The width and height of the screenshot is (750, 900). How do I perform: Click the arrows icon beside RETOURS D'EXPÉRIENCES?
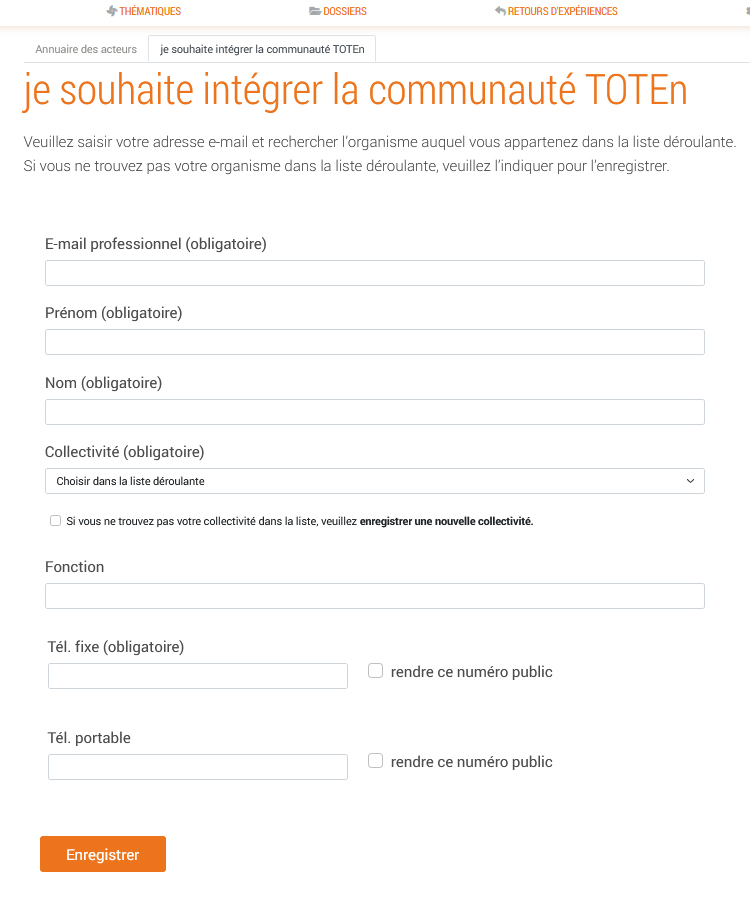point(498,12)
